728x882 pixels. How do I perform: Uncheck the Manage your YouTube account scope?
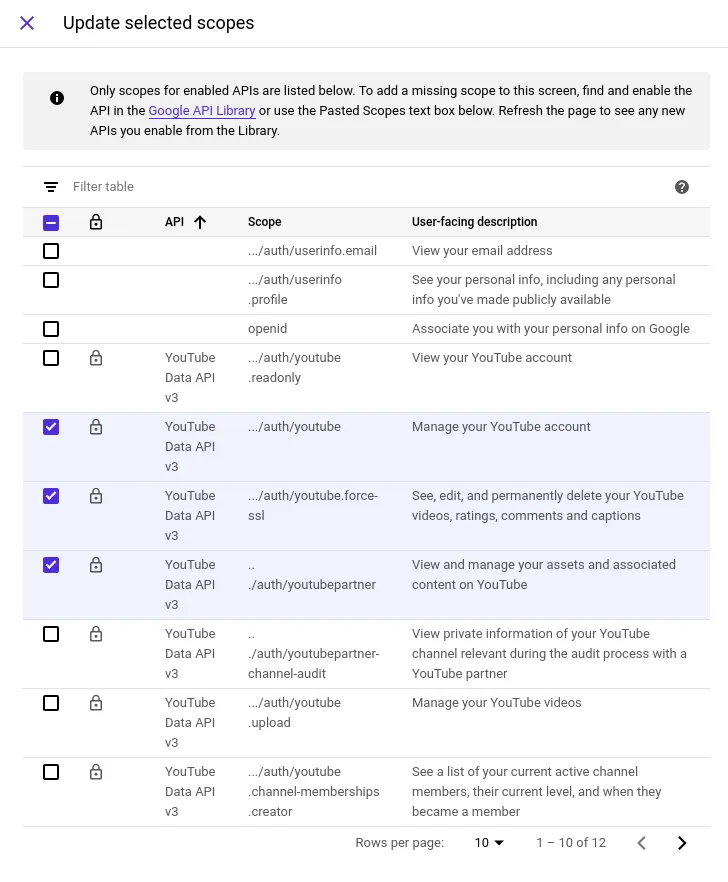pos(51,427)
